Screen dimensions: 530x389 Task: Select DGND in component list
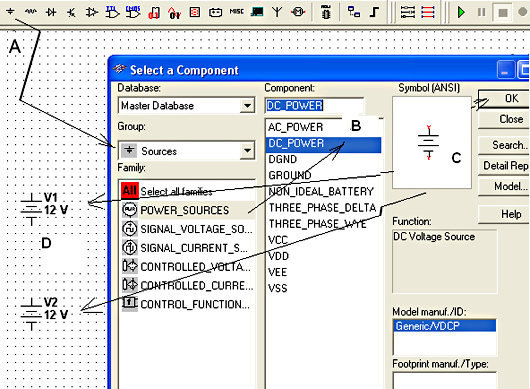(x=323, y=159)
